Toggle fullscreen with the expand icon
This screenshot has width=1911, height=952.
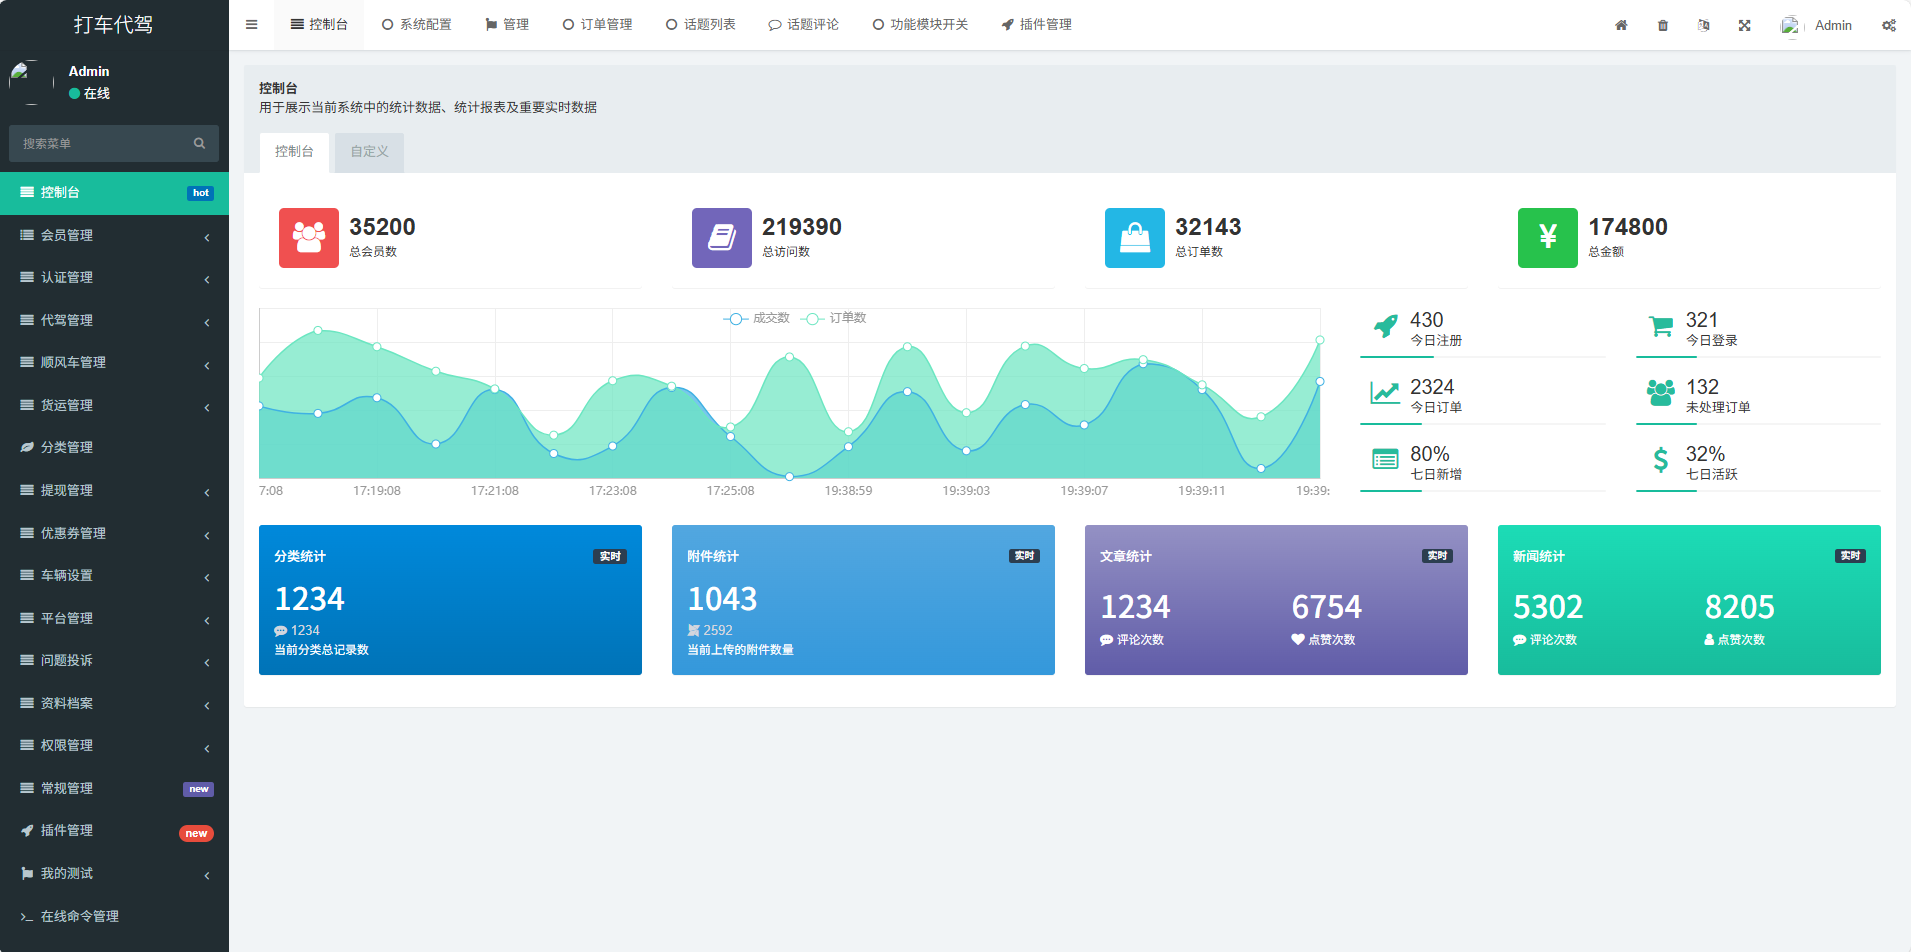pos(1744,25)
